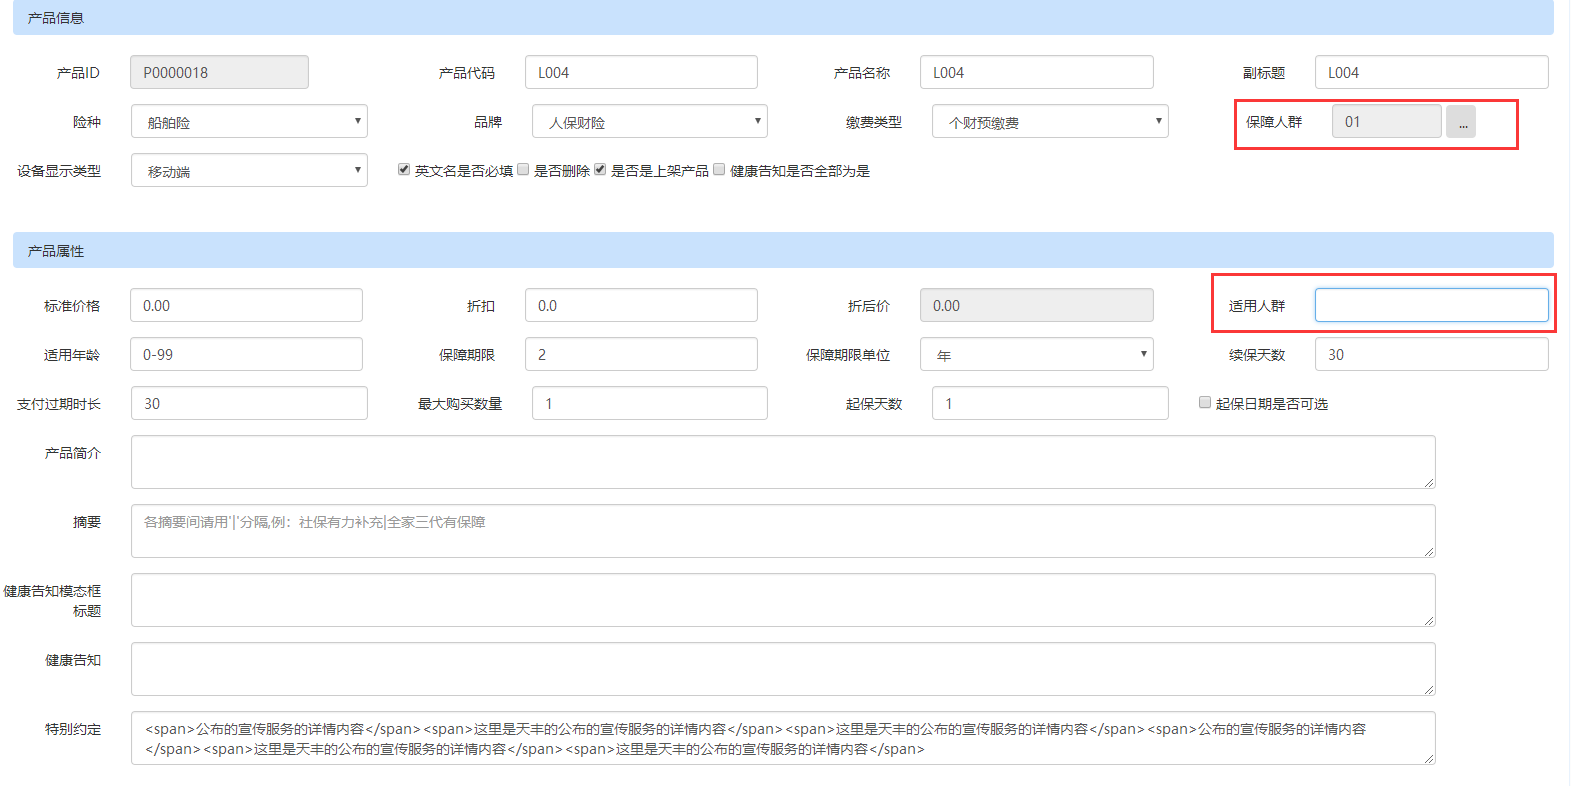Image resolution: width=1573 pixels, height=786 pixels.
Task: Check the 健康告知是否全部为是 checkbox
Action: pyautogui.click(x=719, y=170)
